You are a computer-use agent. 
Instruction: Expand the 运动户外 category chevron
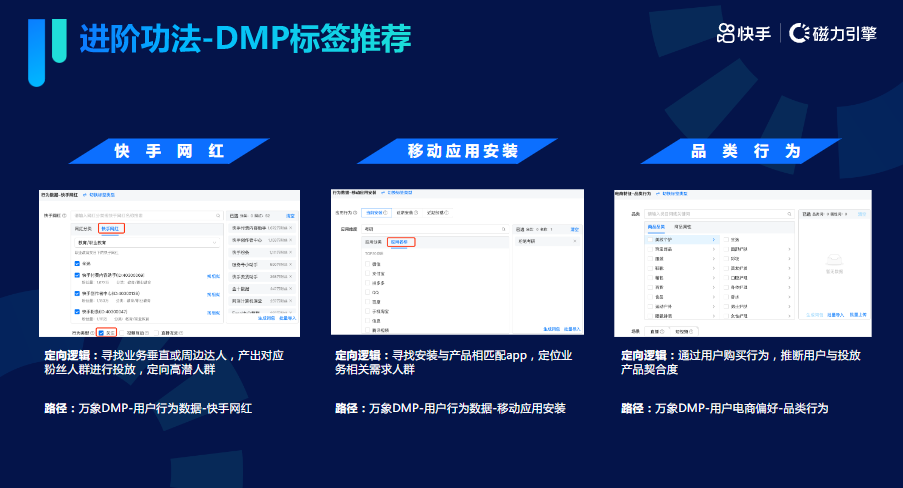714,307
